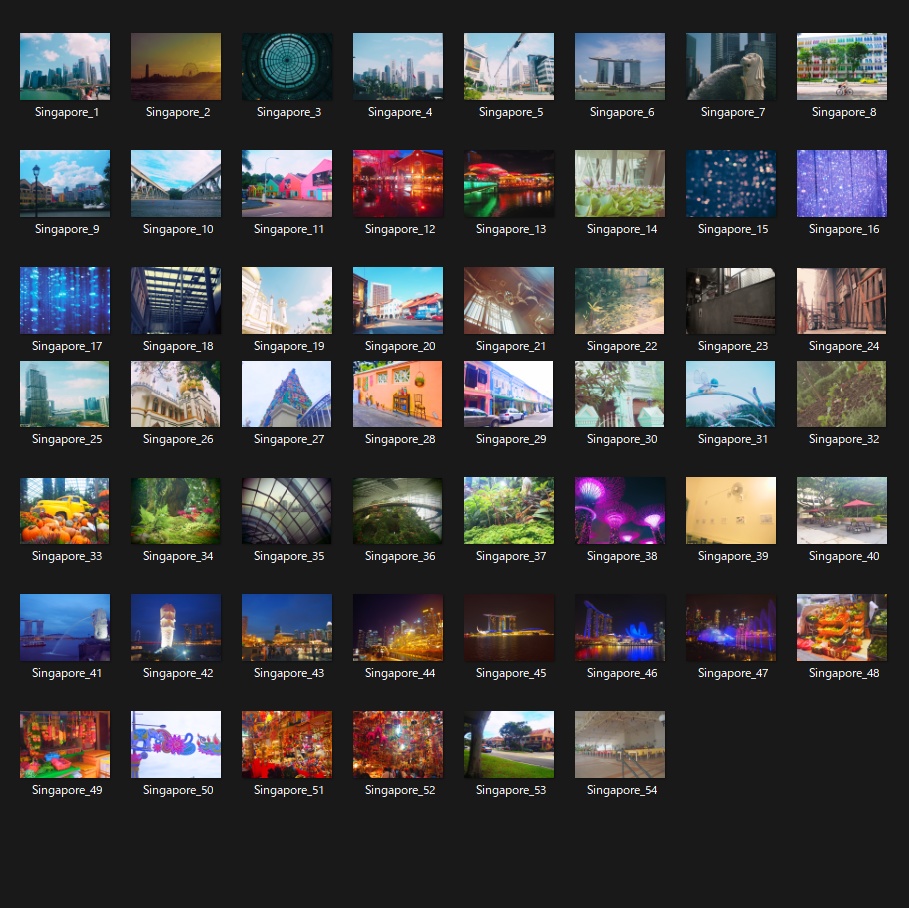Click the Singapore_16 purple lights thumbnail

coord(842,183)
